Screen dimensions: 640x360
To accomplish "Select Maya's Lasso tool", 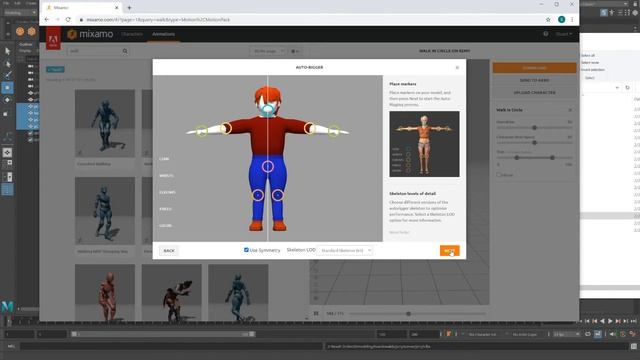I will click(7, 63).
